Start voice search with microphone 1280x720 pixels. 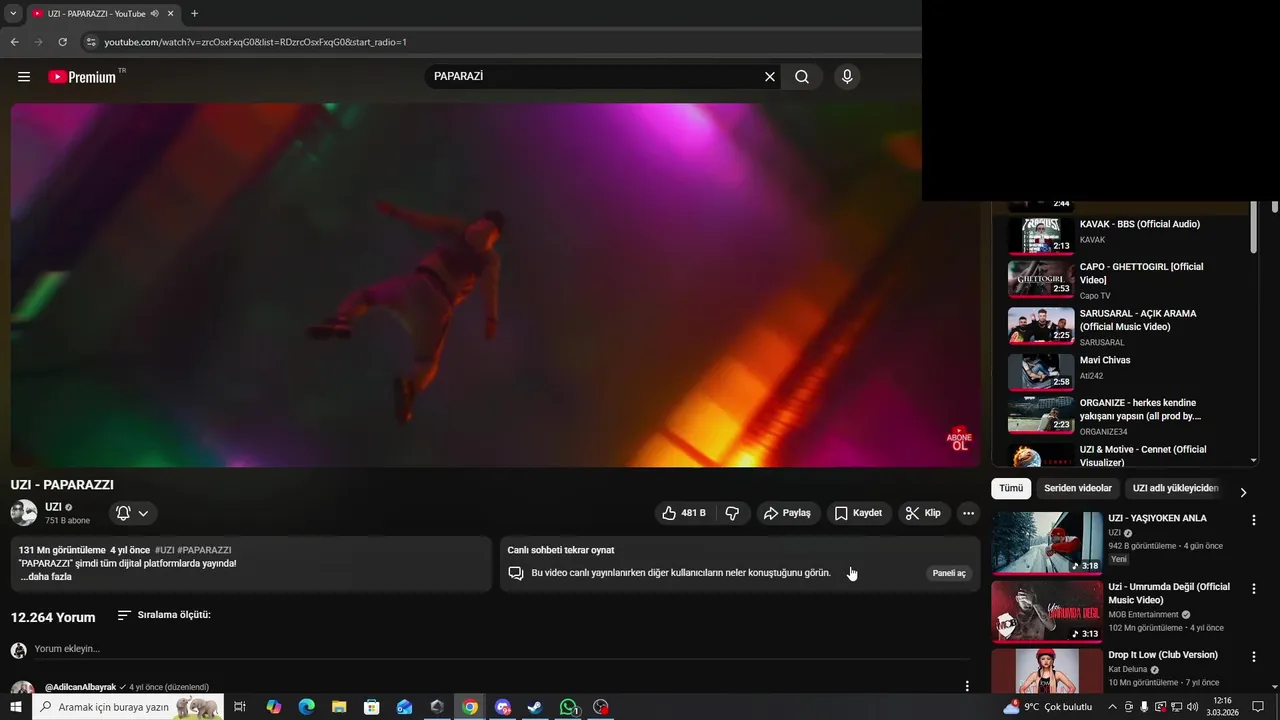click(847, 77)
